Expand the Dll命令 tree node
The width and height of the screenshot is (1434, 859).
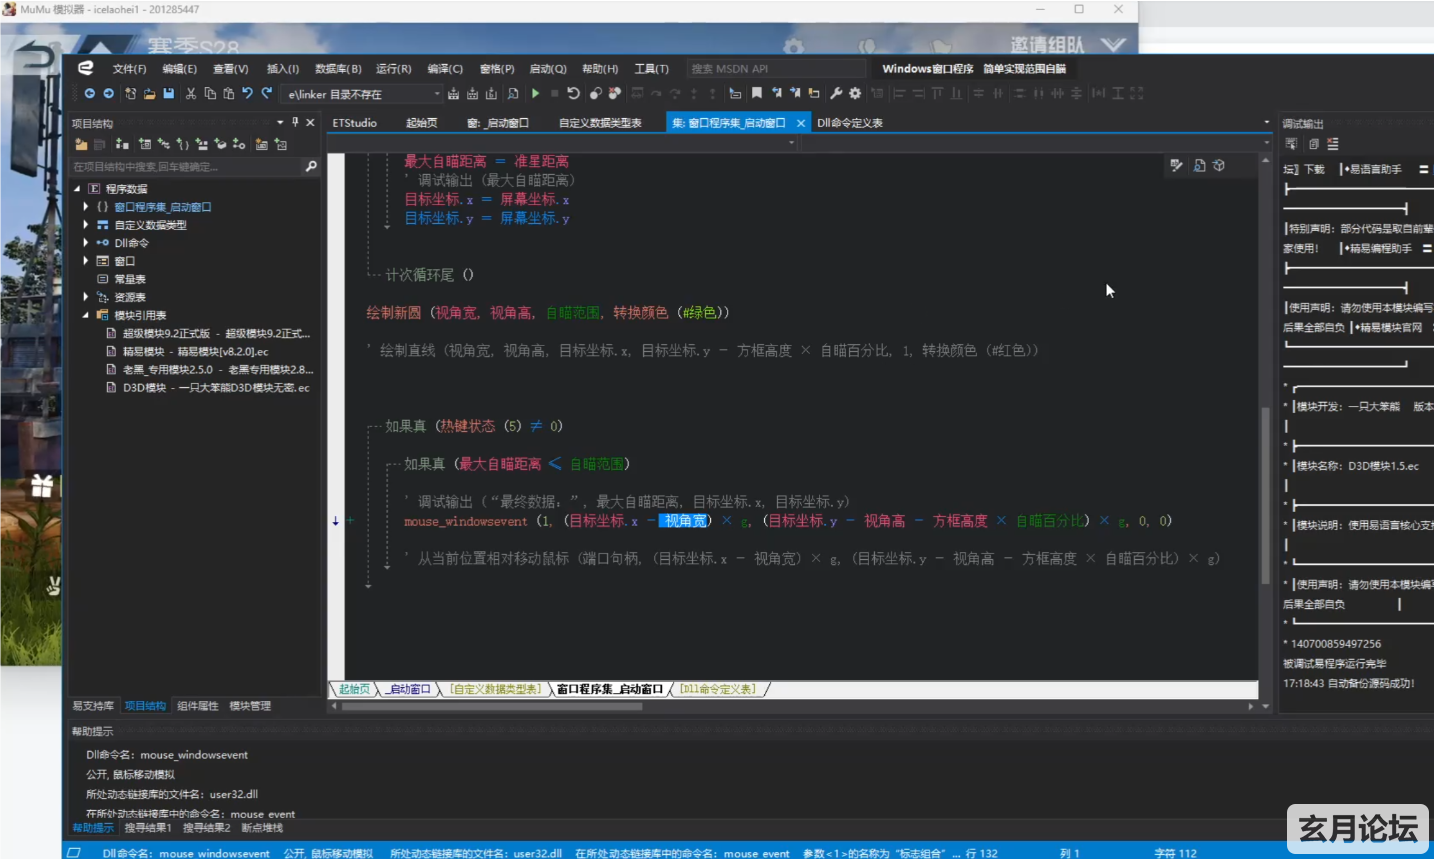tap(86, 242)
